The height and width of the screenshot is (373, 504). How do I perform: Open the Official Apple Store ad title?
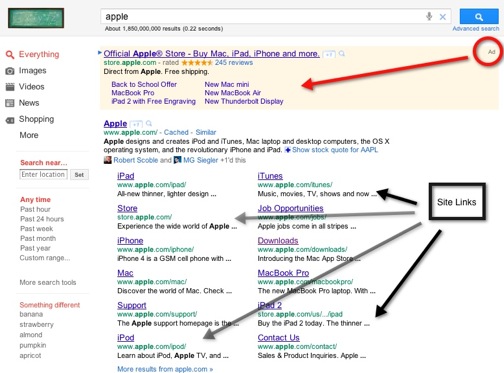point(211,54)
